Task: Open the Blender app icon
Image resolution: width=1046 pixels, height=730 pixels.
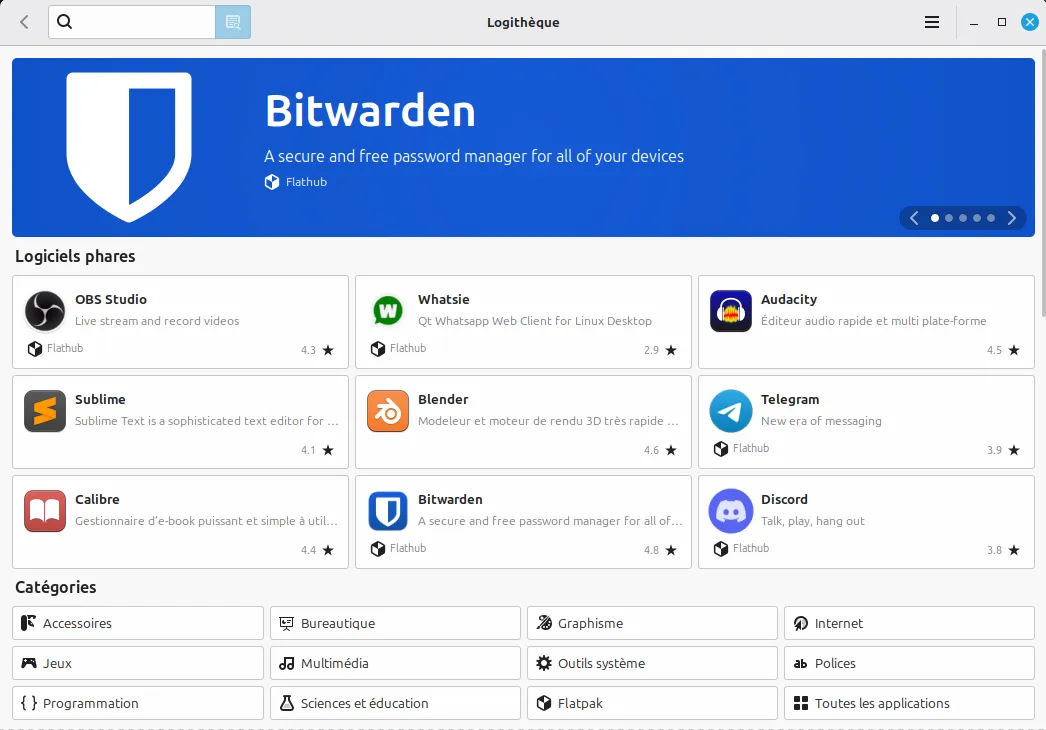Action: 387,411
